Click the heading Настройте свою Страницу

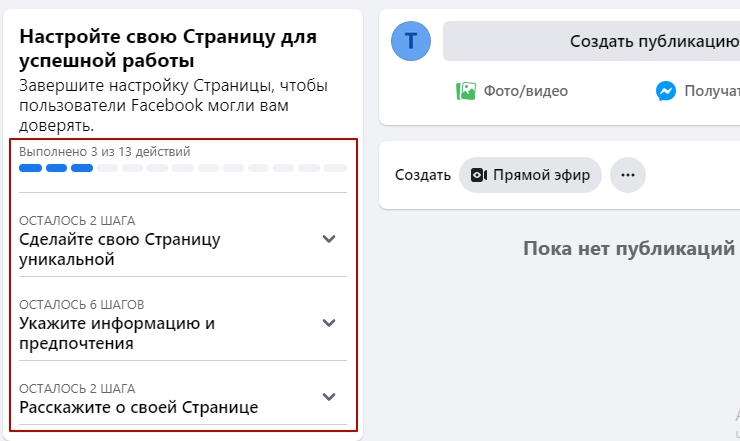(168, 48)
